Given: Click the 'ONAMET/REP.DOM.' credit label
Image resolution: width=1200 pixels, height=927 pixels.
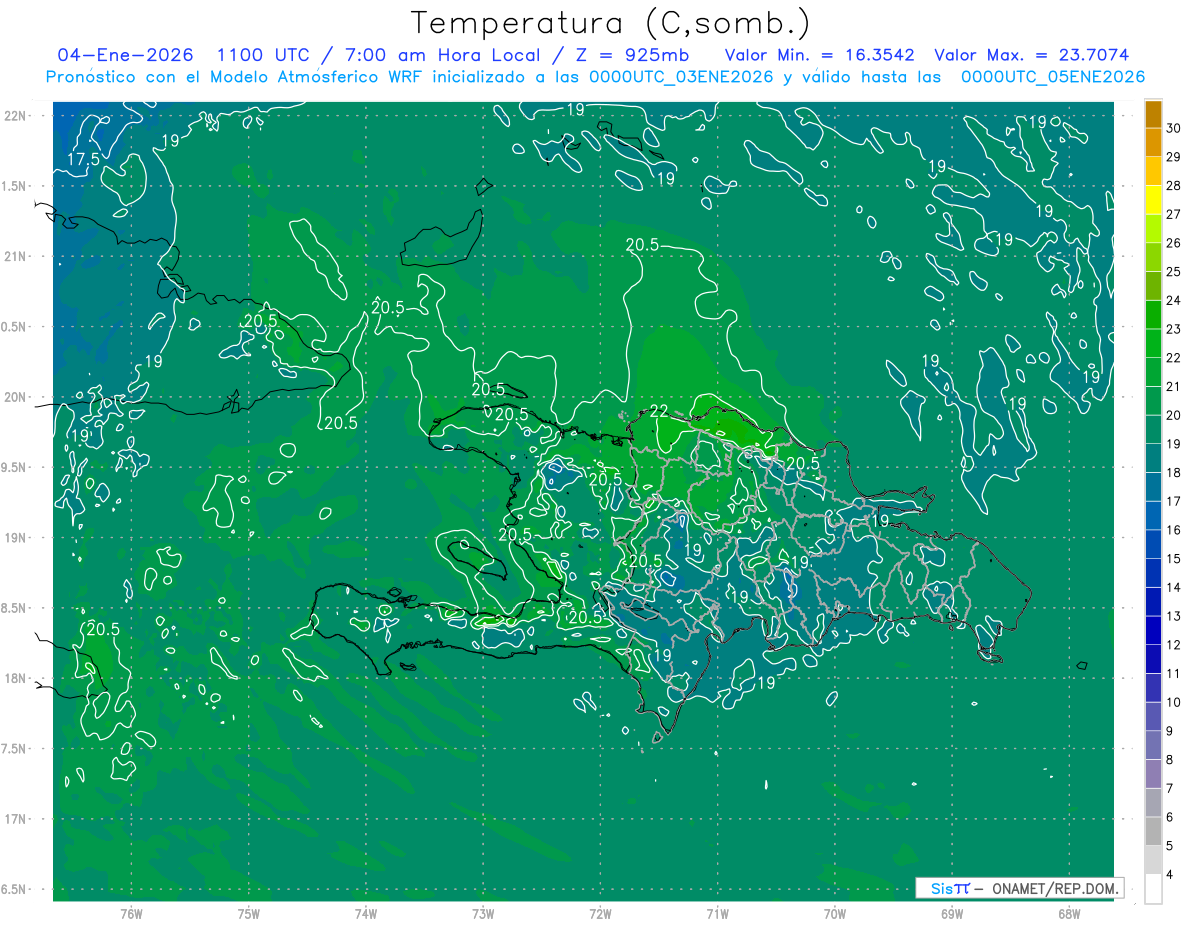Looking at the screenshot, I should 1056,888.
